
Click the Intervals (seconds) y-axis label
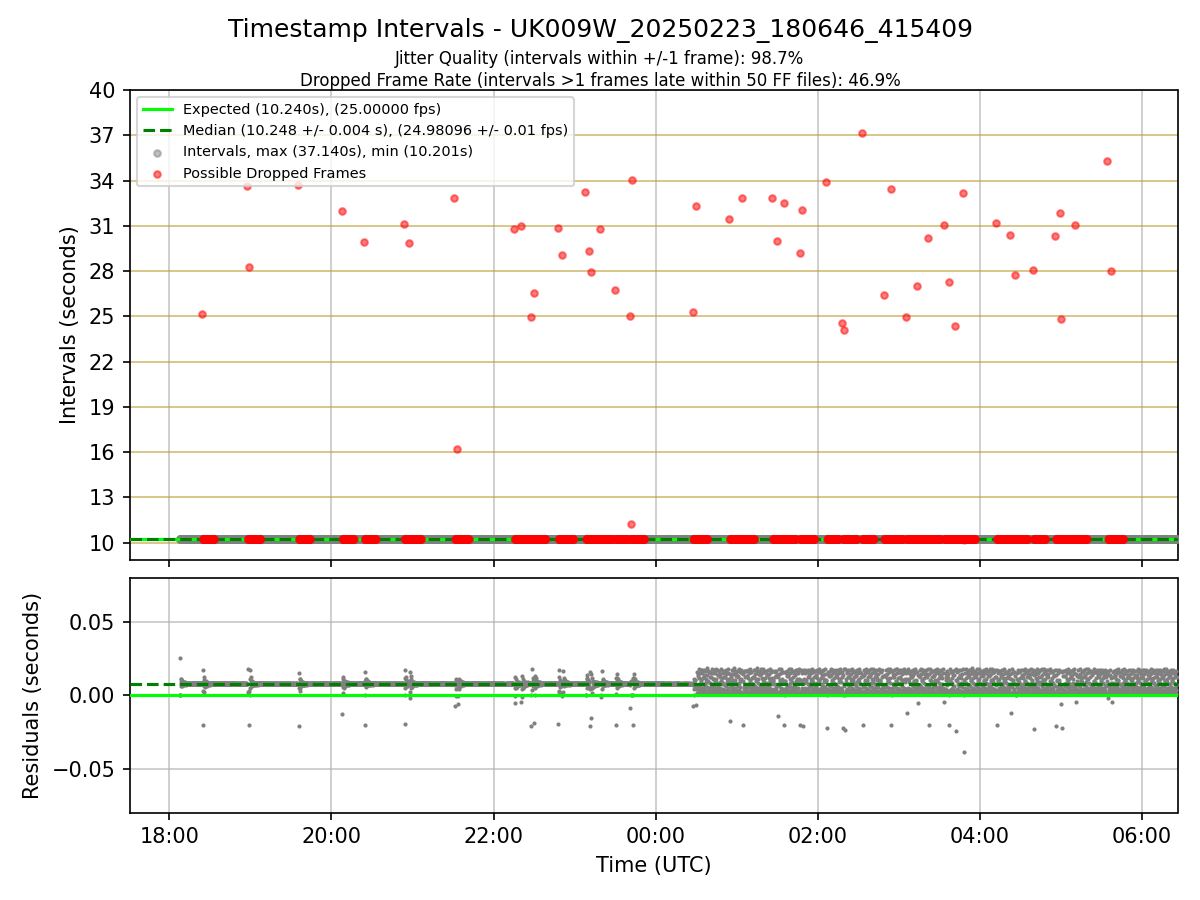coord(69,325)
